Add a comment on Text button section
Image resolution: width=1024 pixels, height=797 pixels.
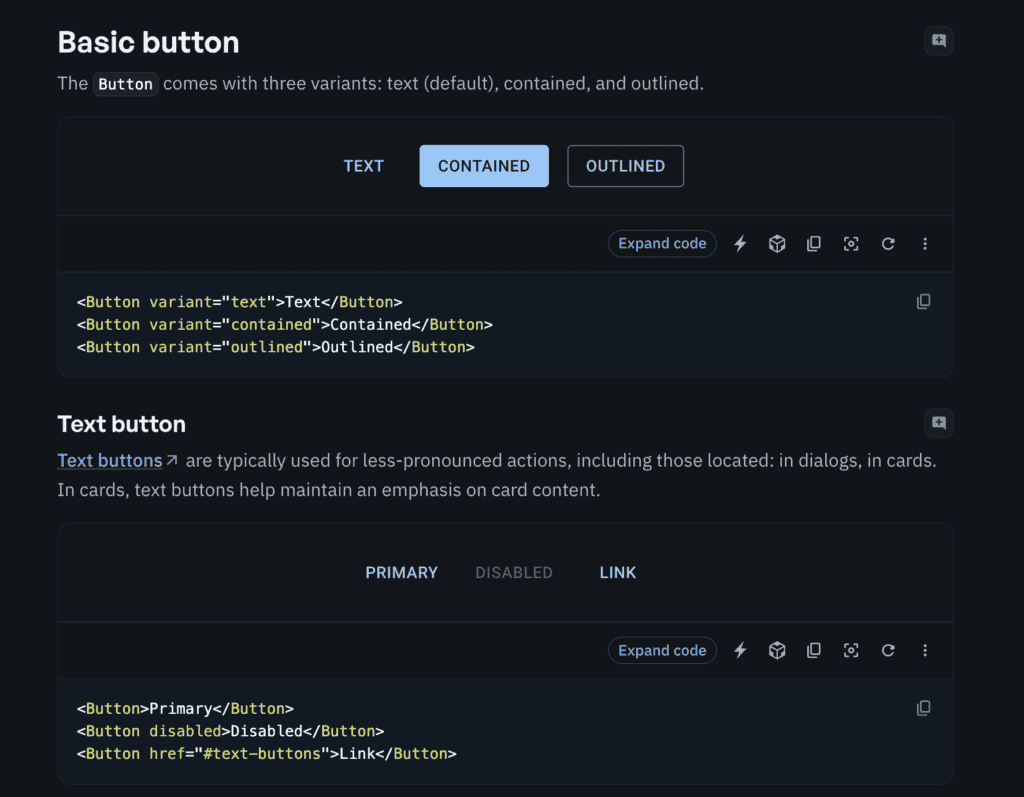click(x=938, y=423)
